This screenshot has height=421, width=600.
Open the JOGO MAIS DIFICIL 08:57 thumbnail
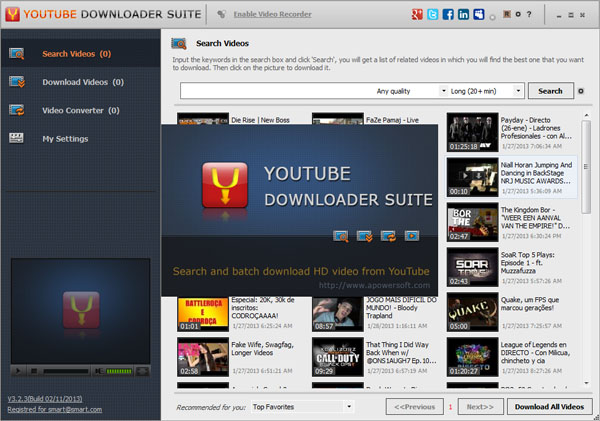click(x=338, y=314)
